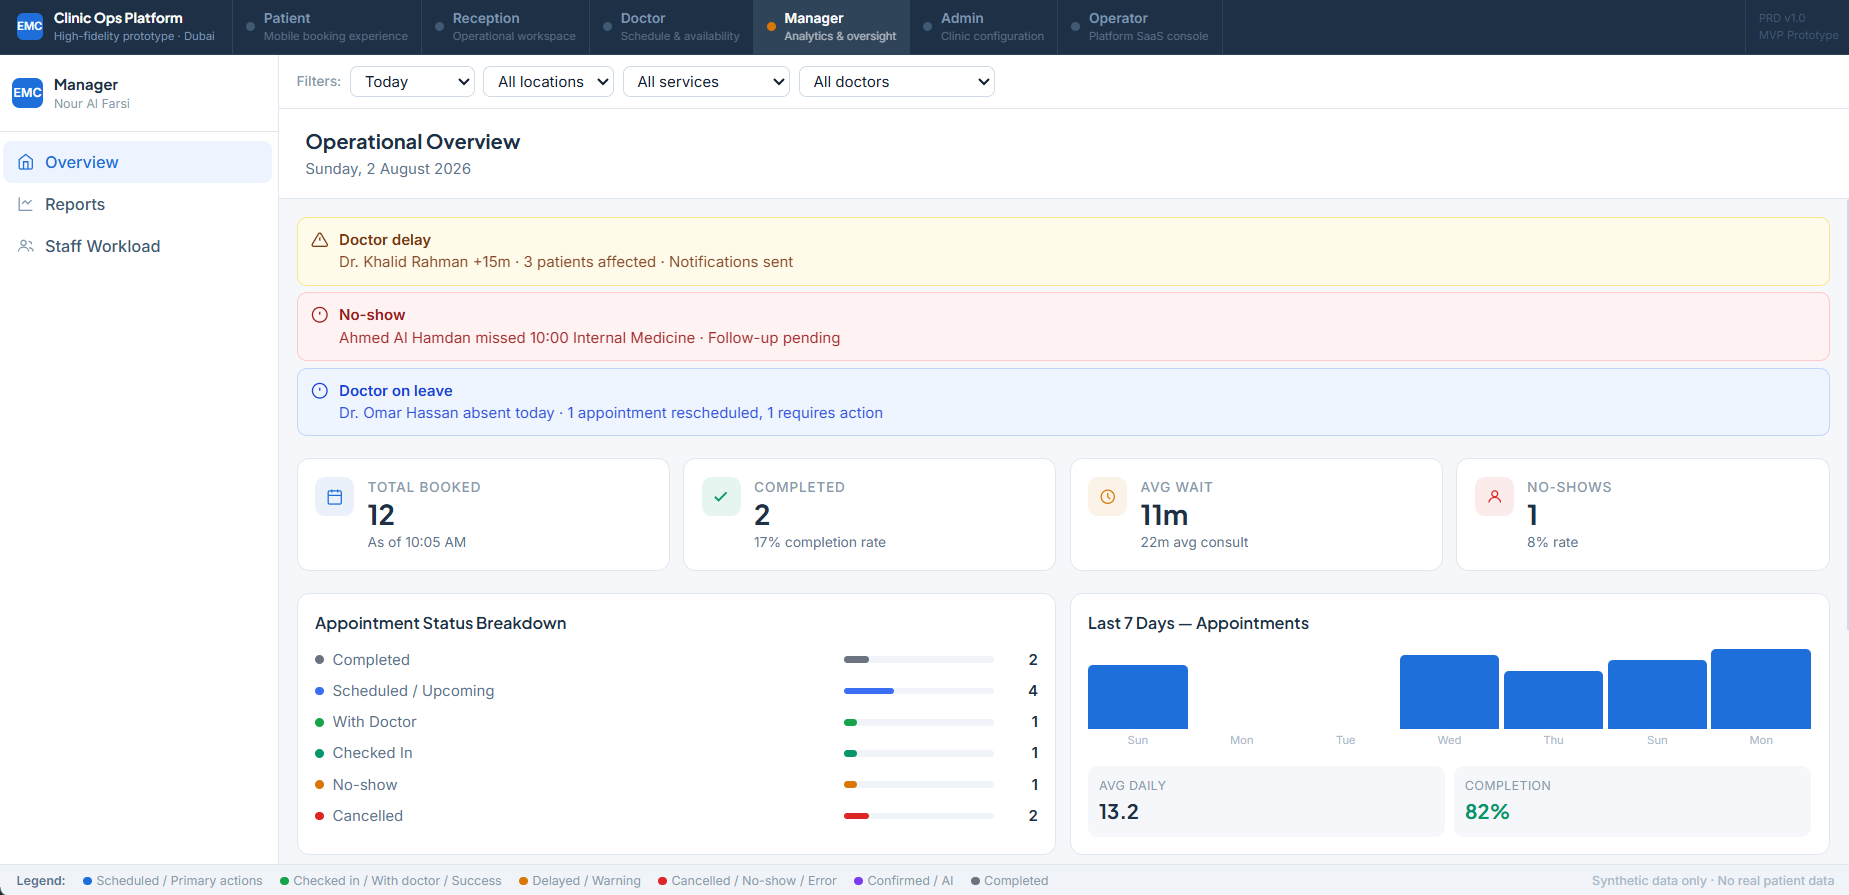Click the Total Booked card value 12

[x=381, y=515]
